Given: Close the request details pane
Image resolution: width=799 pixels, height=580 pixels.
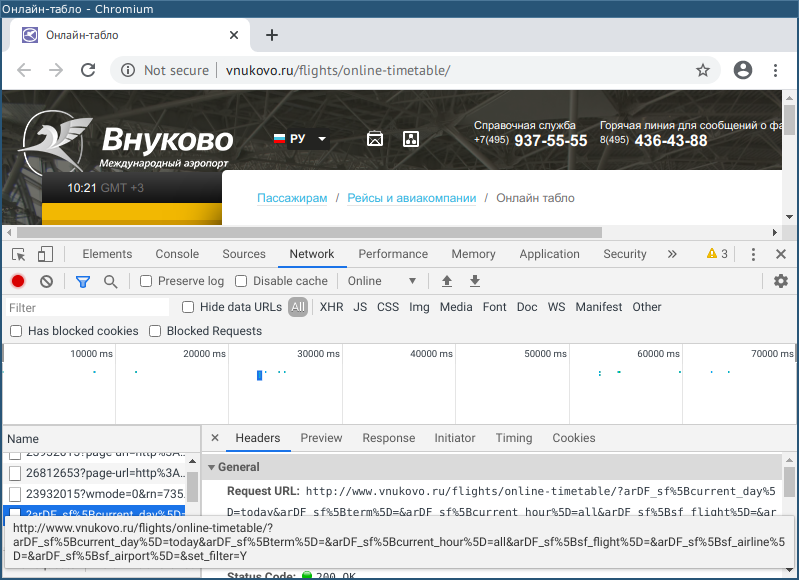Looking at the screenshot, I should [x=215, y=438].
